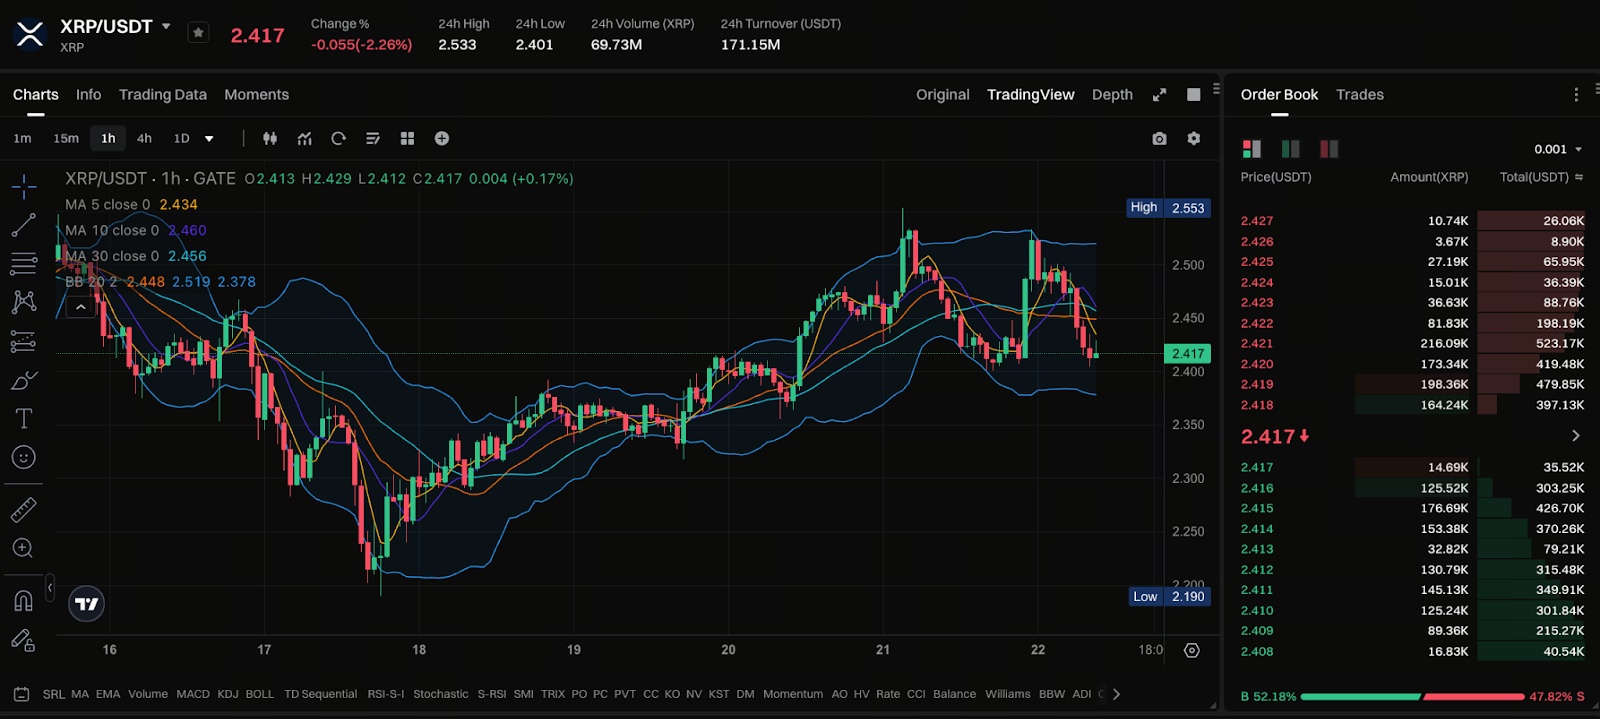Expand more timeframes dropdown arrow after 1D
This screenshot has height=719, width=1600.
coord(209,139)
